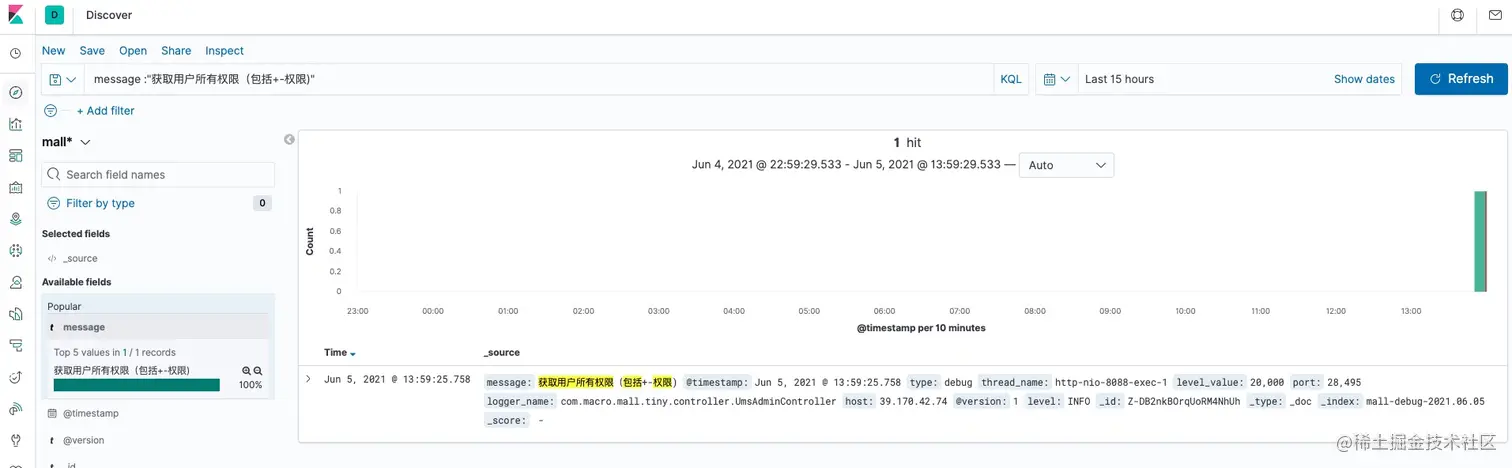The image size is (1512, 468).
Task: Toggle Filter by type options
Action: point(90,203)
